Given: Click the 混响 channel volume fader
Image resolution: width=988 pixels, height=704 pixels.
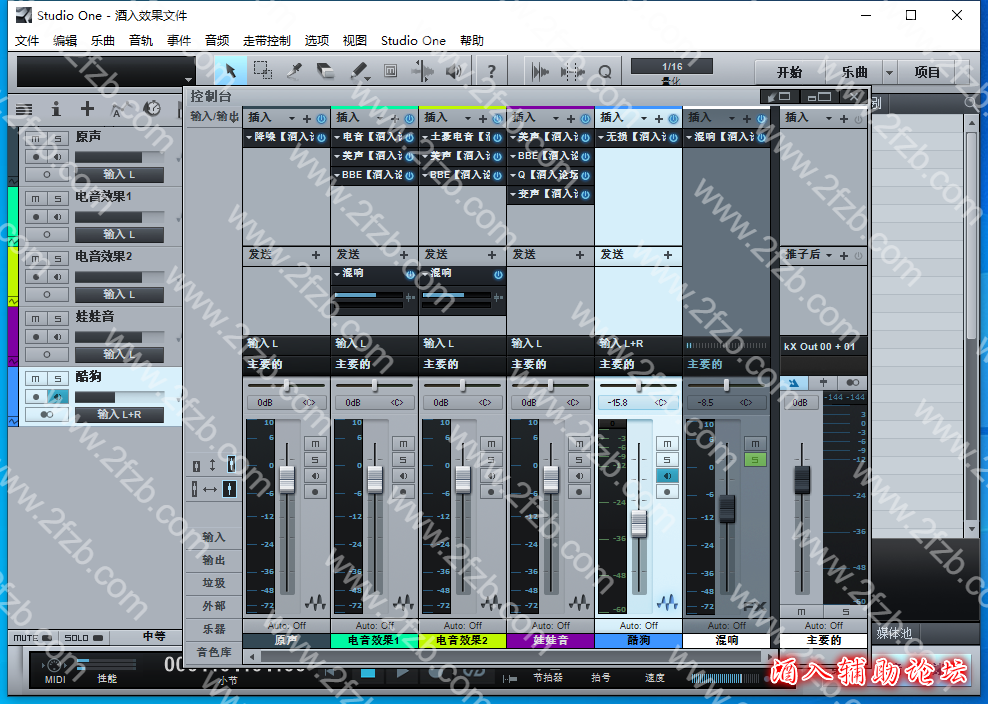Looking at the screenshot, I should 727,508.
